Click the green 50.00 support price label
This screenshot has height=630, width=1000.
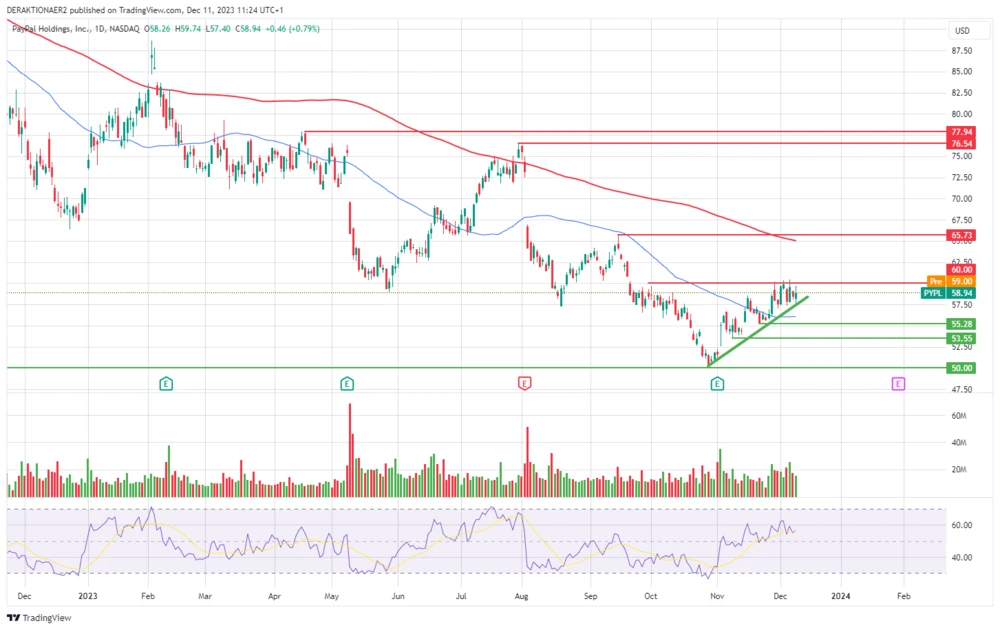tap(961, 368)
